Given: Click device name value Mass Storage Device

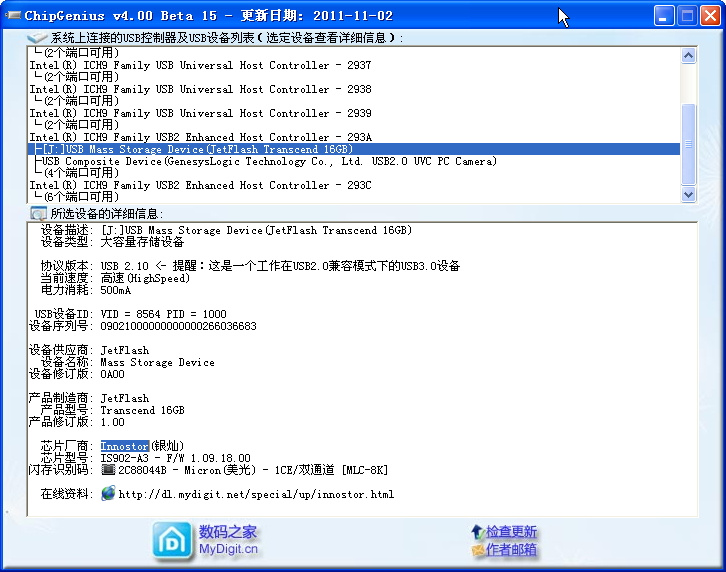Looking at the screenshot, I should (157, 362).
